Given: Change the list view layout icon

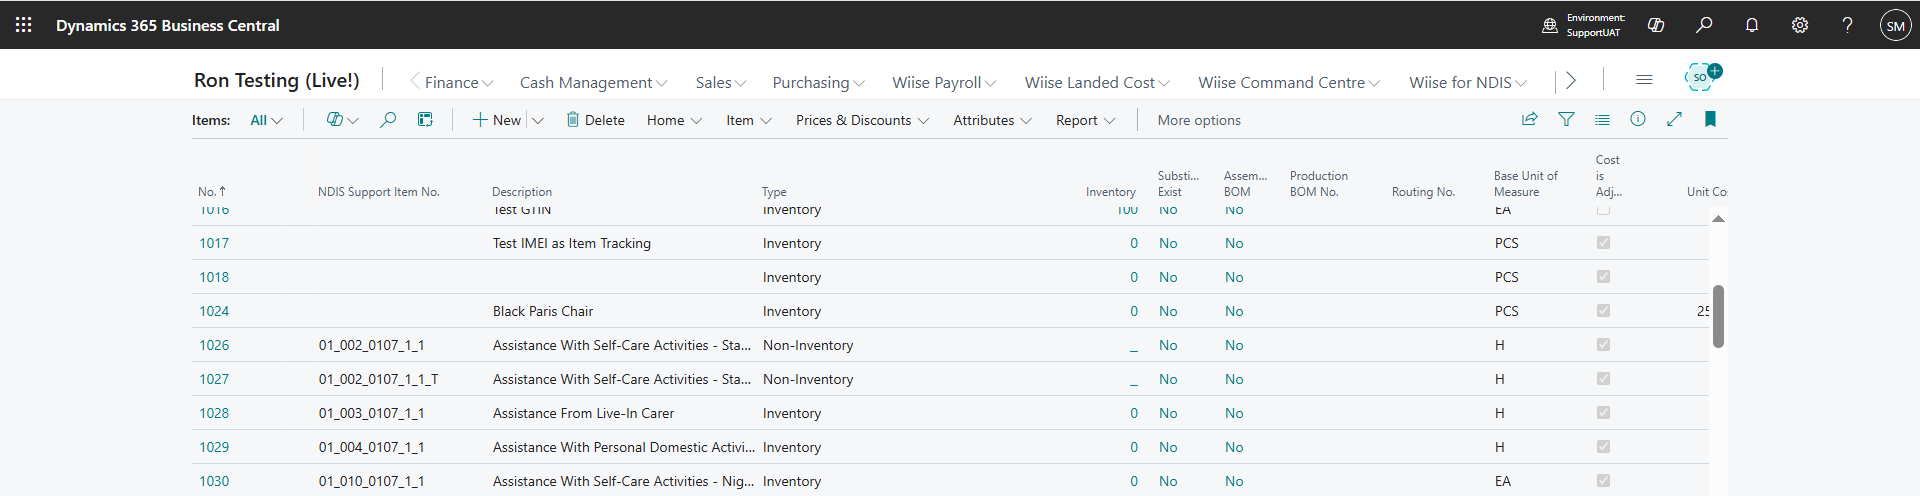Looking at the screenshot, I should 1602,119.
